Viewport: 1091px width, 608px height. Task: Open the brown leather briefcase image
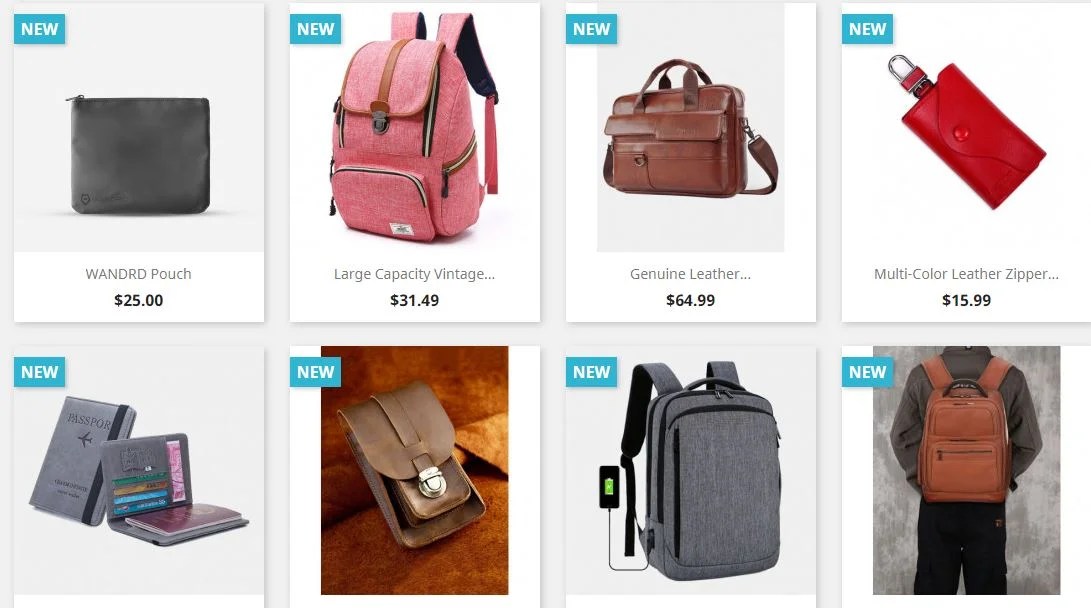tap(690, 127)
